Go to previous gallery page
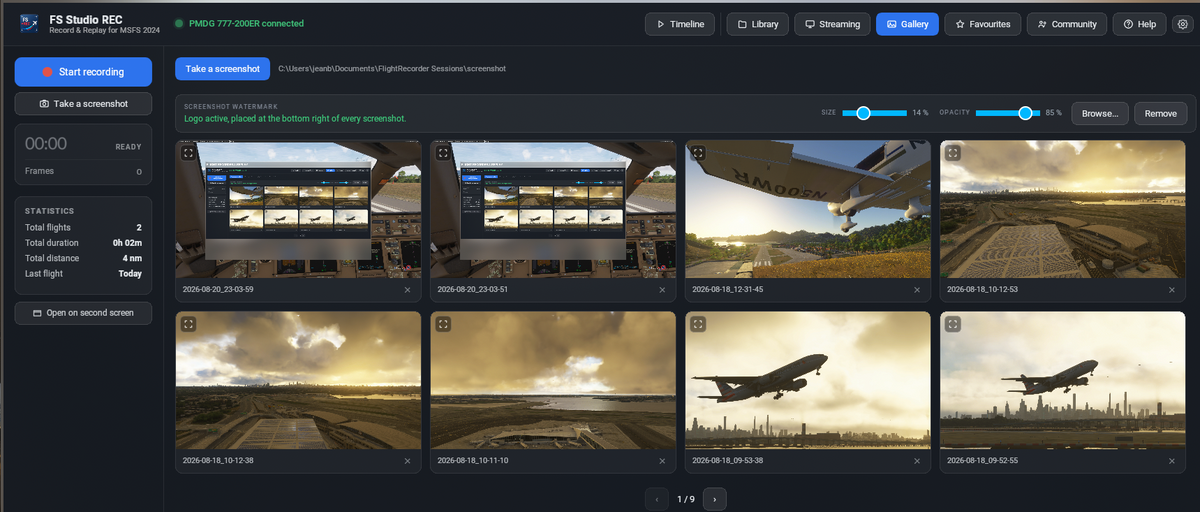The height and width of the screenshot is (512, 1200). pos(656,498)
